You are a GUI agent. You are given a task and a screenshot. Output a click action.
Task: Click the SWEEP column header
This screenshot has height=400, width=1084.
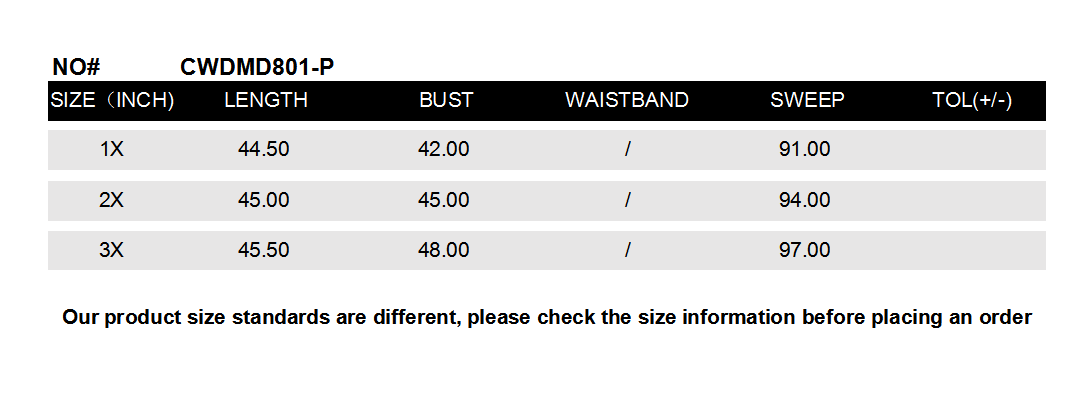pos(807,100)
